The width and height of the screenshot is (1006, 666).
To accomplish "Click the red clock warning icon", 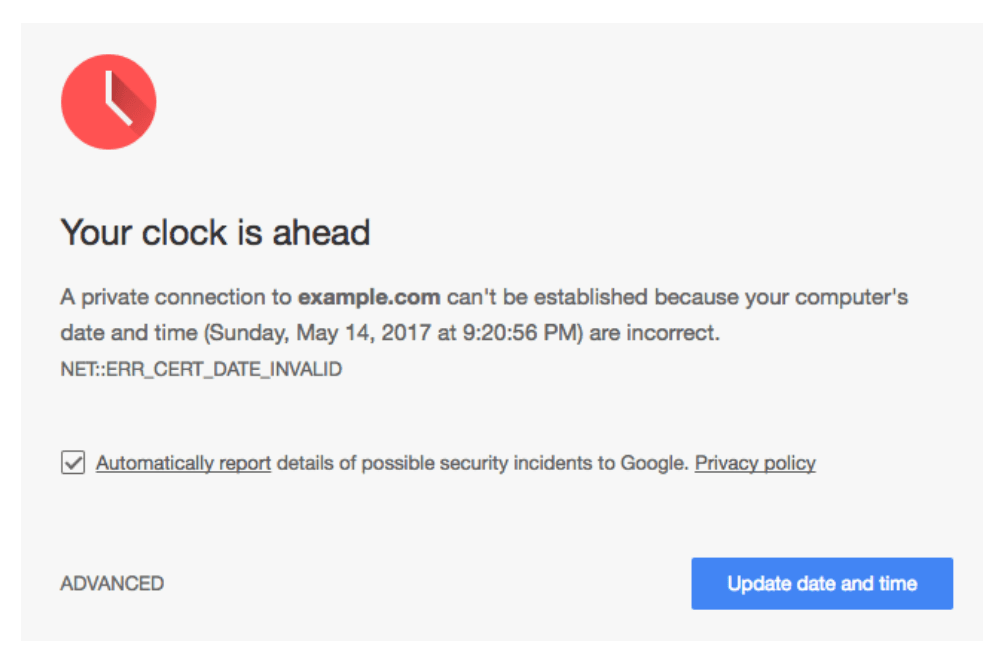I will (x=108, y=102).
